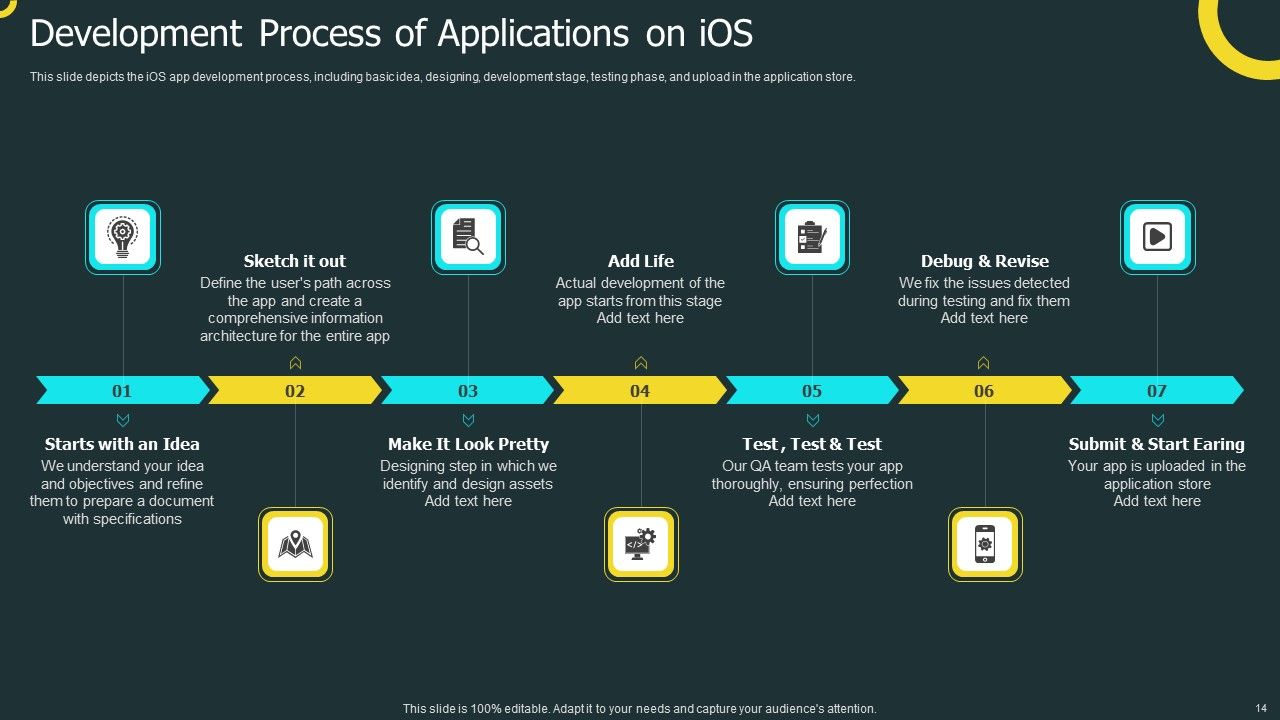Click the down chevron under step 07
The width and height of the screenshot is (1280, 720).
1157,420
